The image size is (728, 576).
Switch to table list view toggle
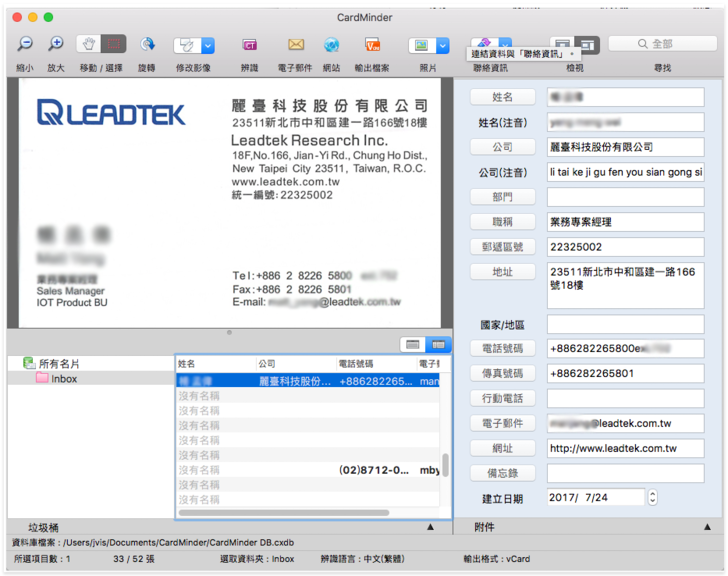coord(436,344)
